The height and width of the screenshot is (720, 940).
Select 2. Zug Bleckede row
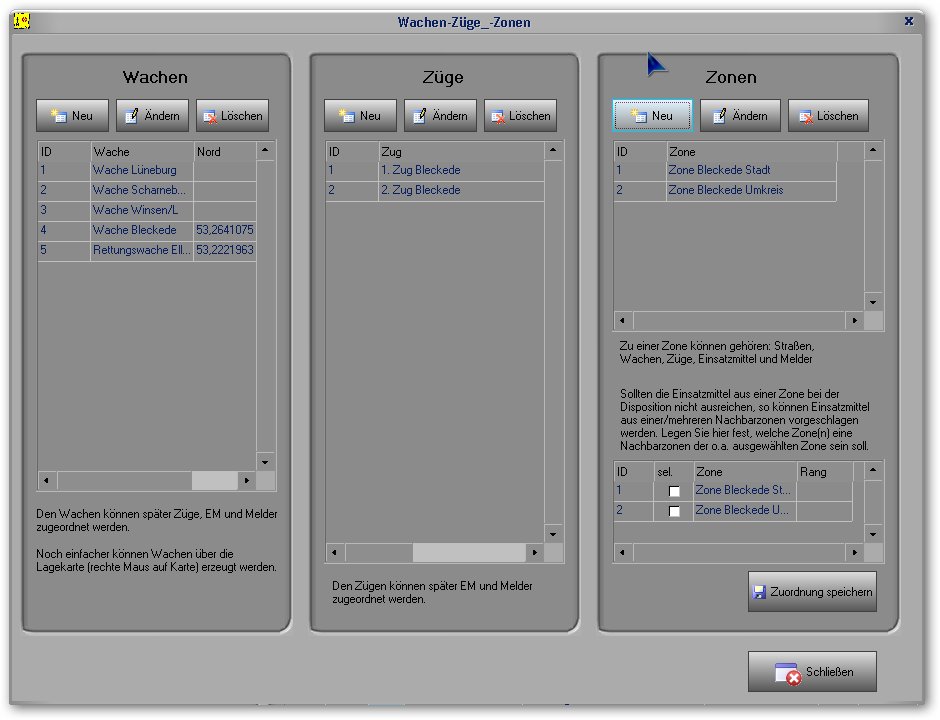[435, 190]
